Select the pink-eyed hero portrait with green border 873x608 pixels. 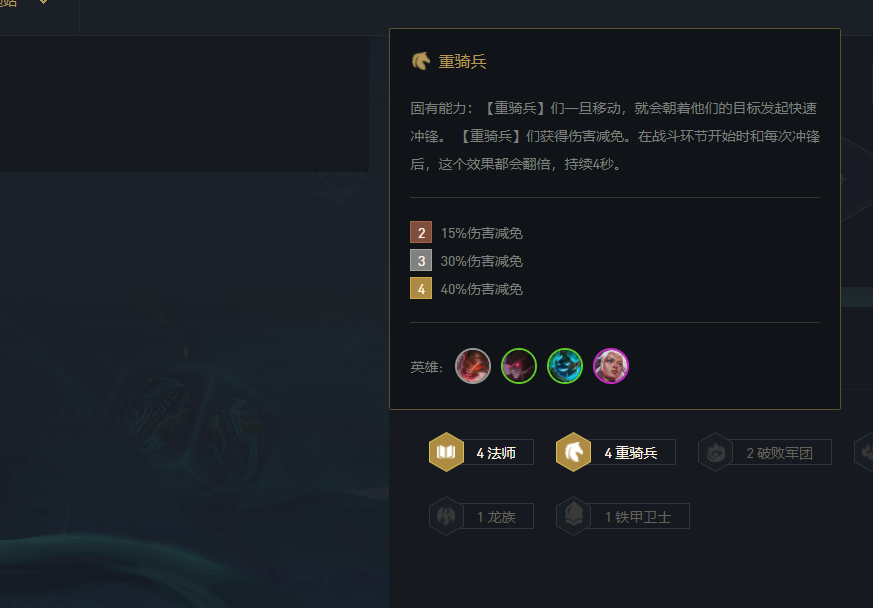click(x=519, y=366)
